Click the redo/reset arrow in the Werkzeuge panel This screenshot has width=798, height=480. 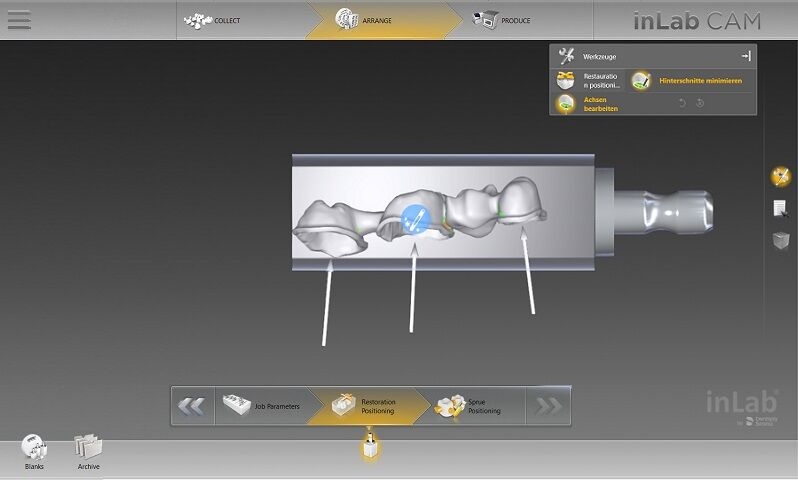point(700,103)
